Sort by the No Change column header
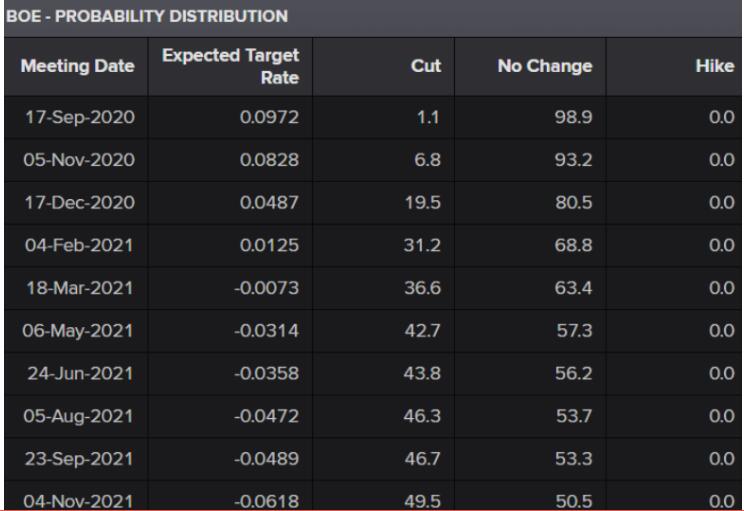744x511 pixels. pyautogui.click(x=545, y=66)
